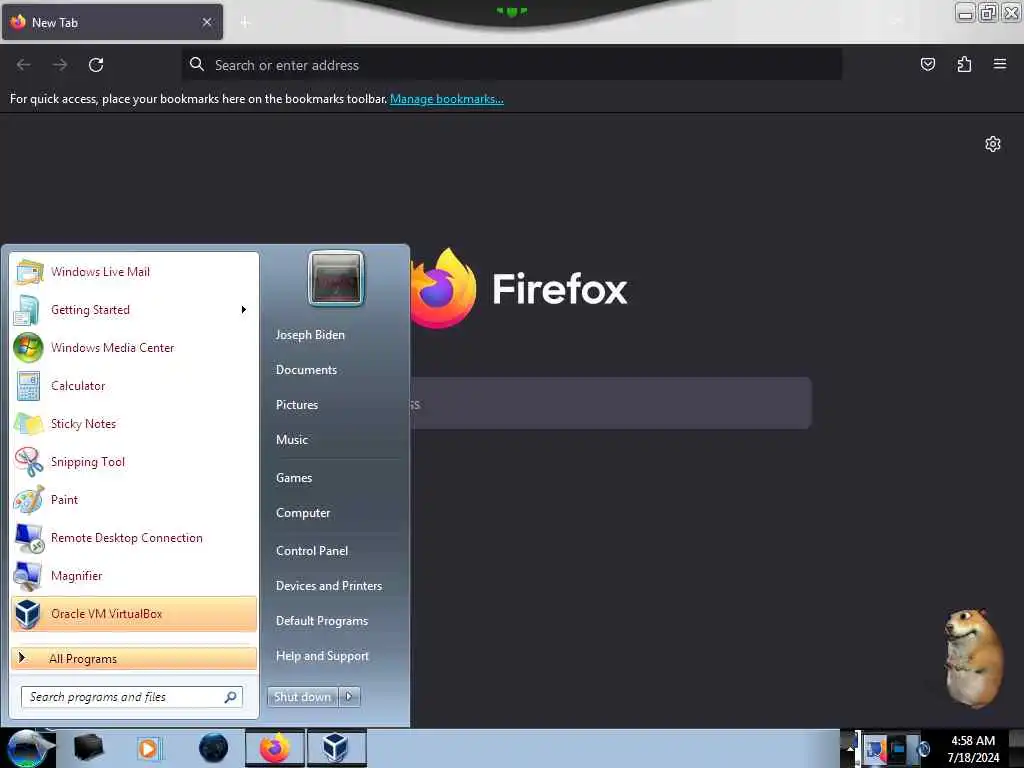Open media player icon on taskbar
Viewport: 1024px width, 768px height.
[149, 748]
